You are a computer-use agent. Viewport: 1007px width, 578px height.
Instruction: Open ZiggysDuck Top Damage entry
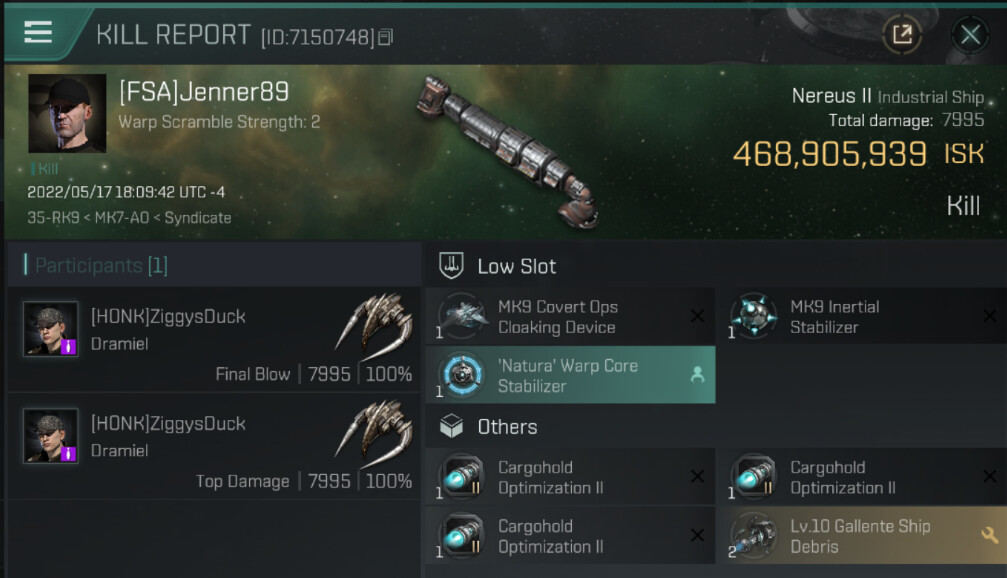pyautogui.click(x=215, y=447)
